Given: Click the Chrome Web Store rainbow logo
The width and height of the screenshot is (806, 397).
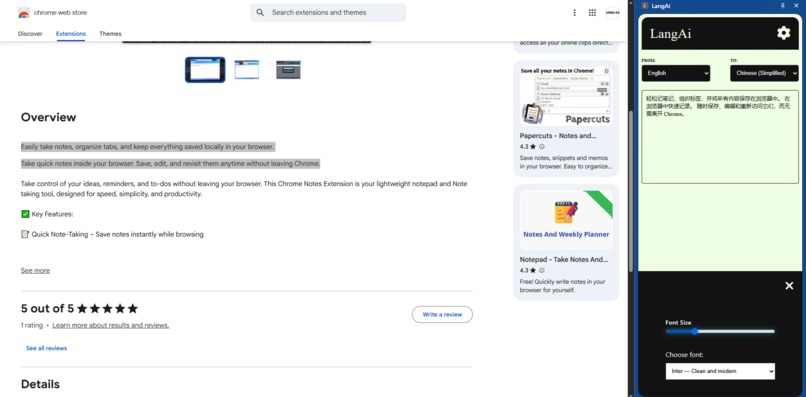Looking at the screenshot, I should (24, 13).
